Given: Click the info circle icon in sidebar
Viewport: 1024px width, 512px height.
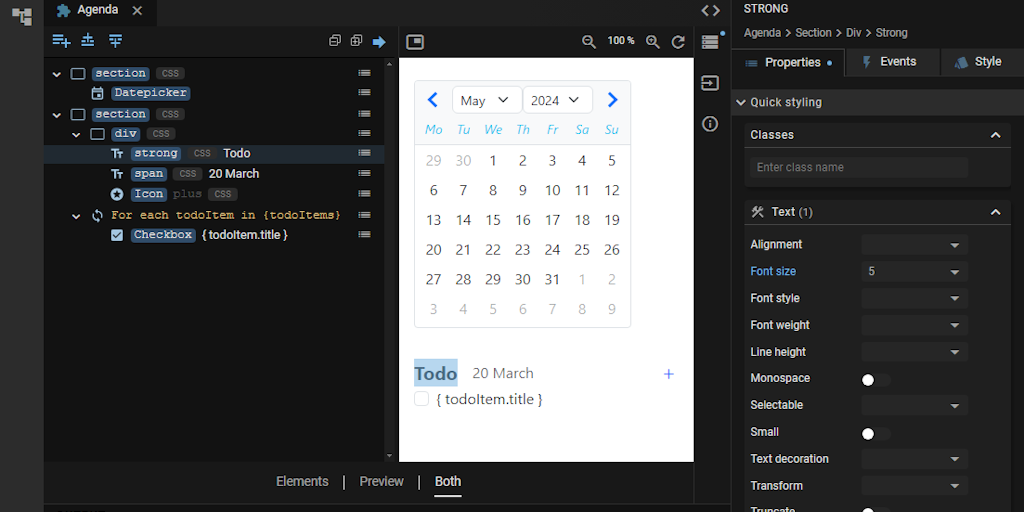Looking at the screenshot, I should coord(710,124).
